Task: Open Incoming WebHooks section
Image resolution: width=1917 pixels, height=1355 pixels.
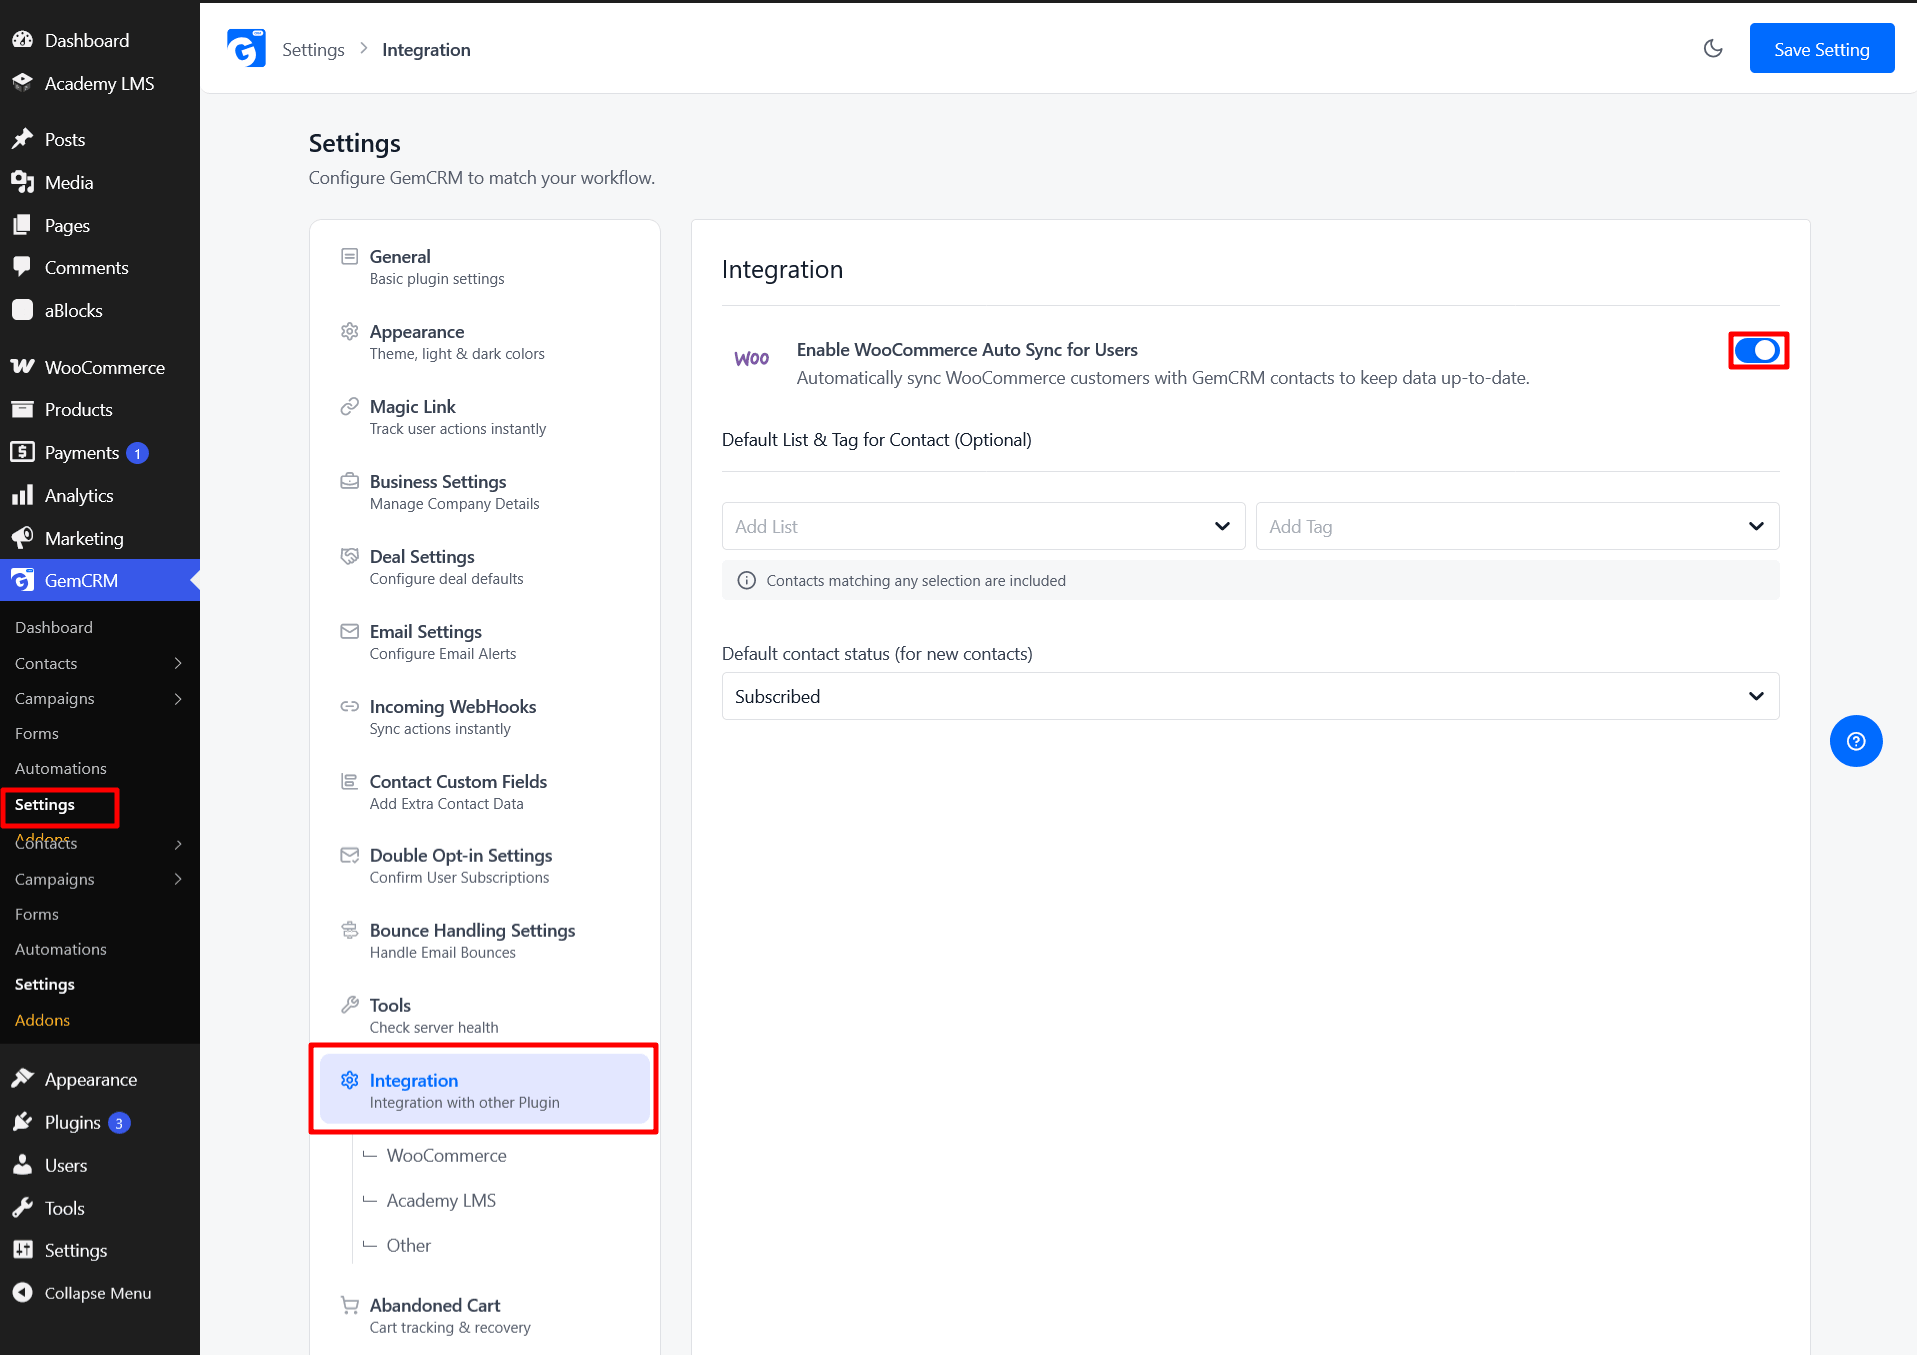Action: pyautogui.click(x=485, y=717)
